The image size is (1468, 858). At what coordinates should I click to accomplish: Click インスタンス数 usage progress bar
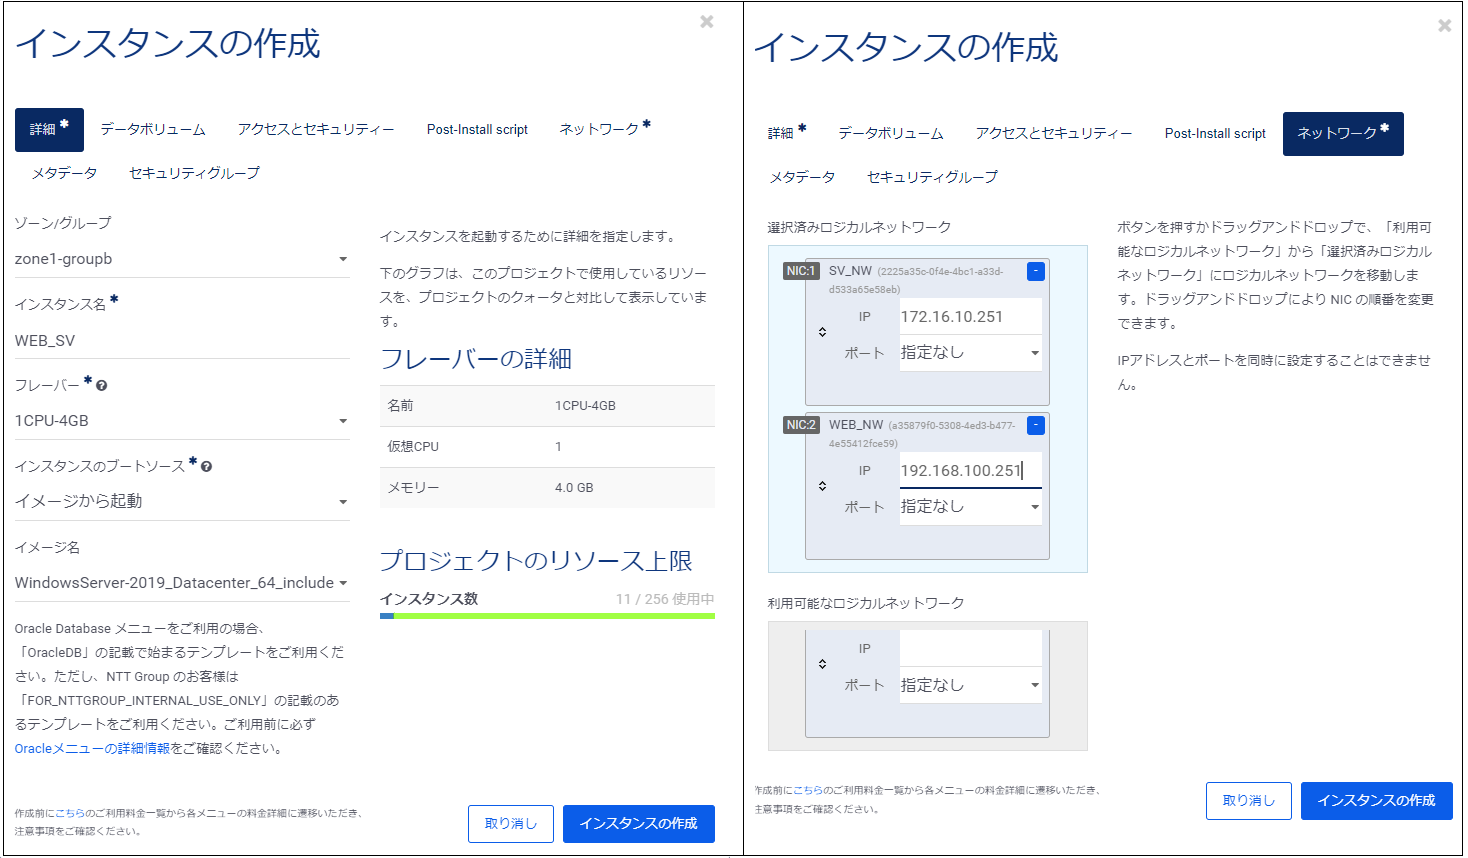click(547, 616)
